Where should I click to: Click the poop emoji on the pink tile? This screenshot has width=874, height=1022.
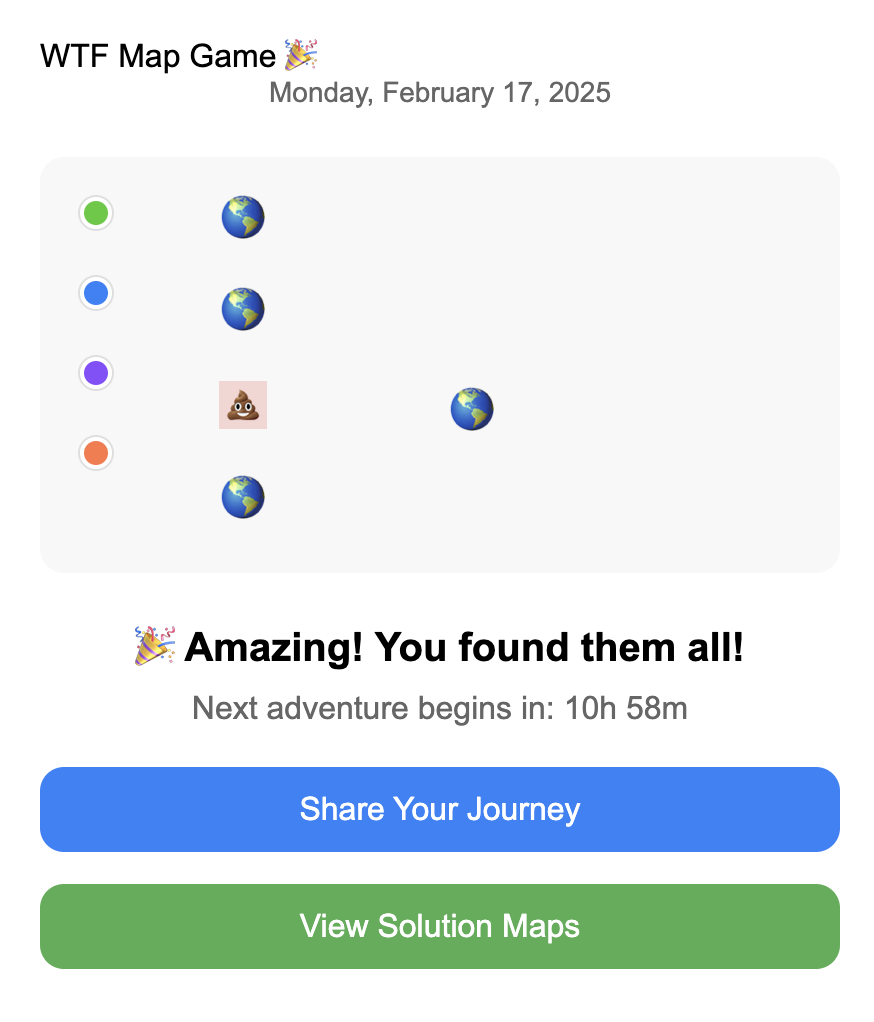pyautogui.click(x=242, y=405)
